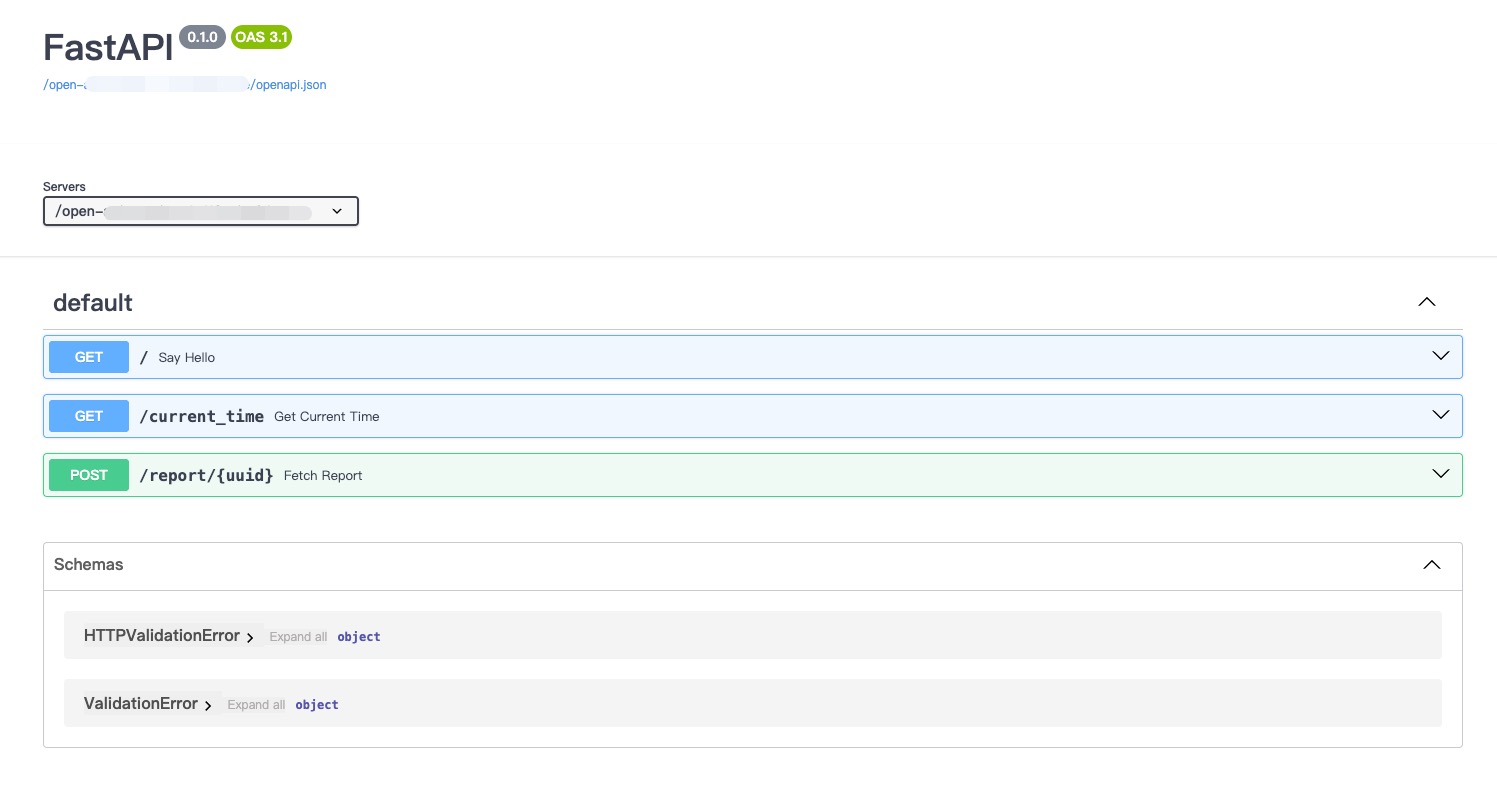
Task: Click the root / path of Say Hello
Action: pyautogui.click(x=144, y=357)
